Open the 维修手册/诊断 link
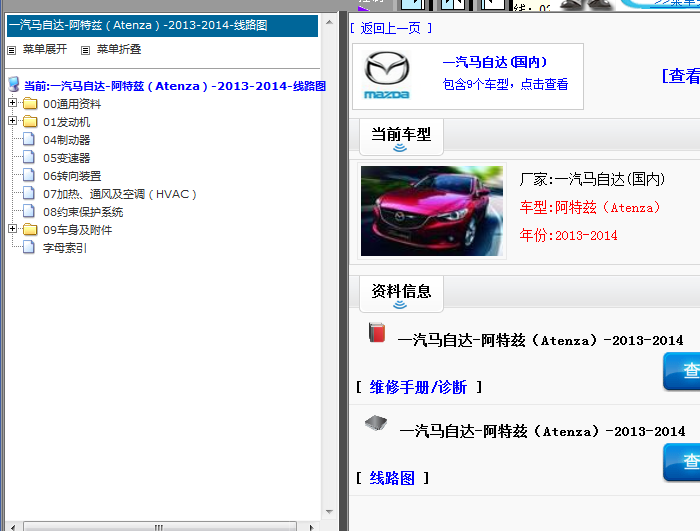 418,387
